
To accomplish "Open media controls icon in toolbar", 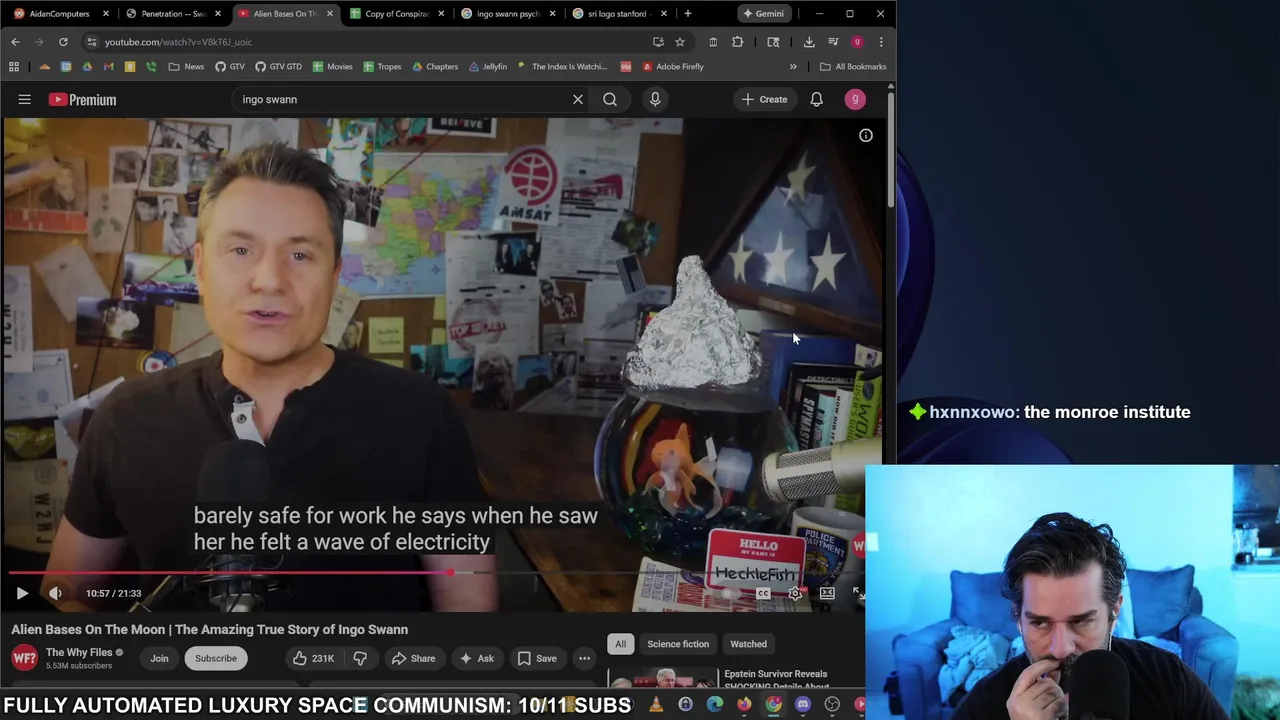I will click(x=833, y=42).
